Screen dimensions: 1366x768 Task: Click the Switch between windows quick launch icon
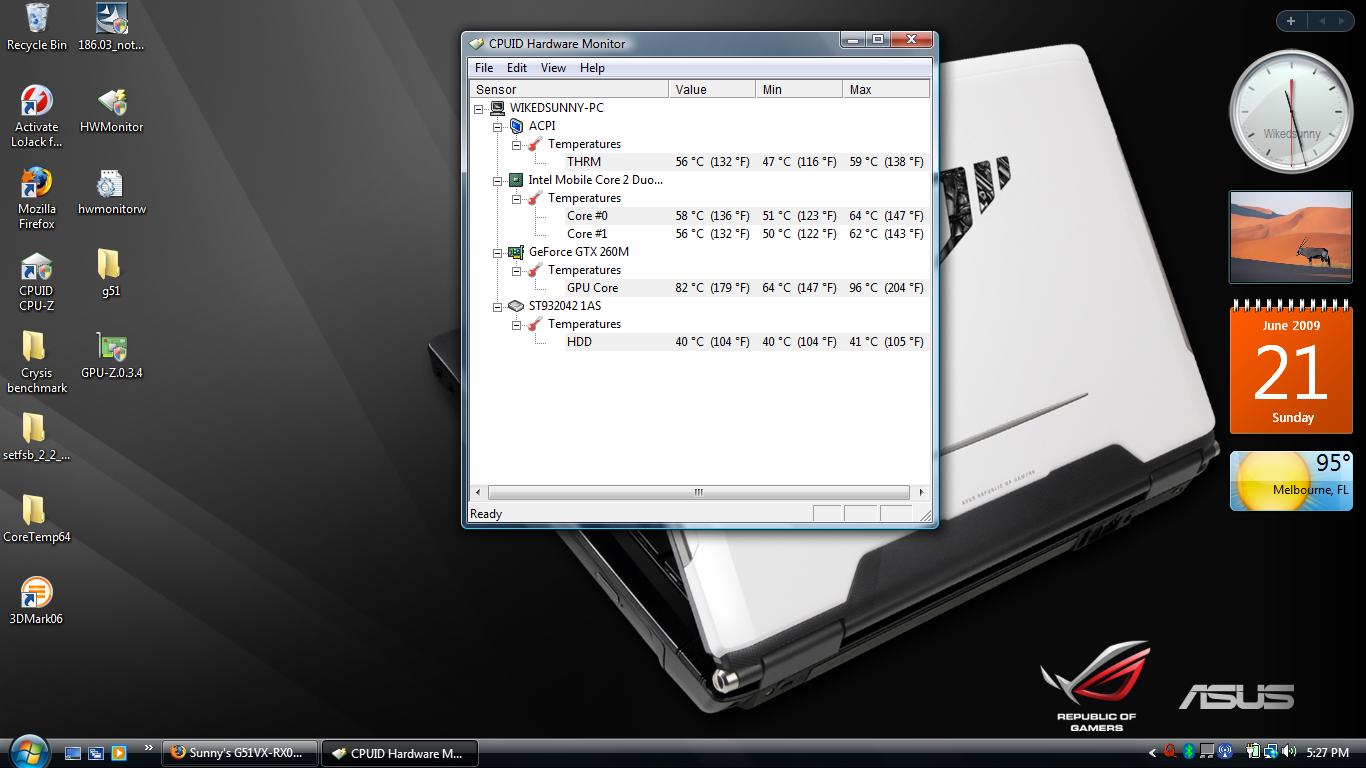coord(96,753)
